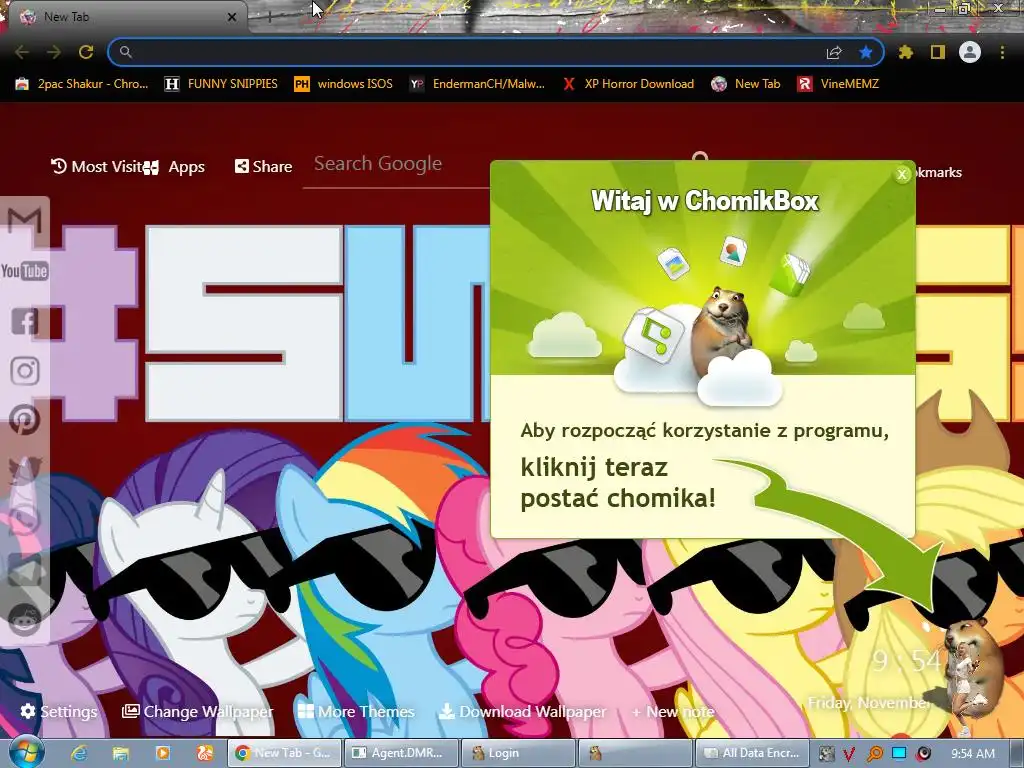The height and width of the screenshot is (768, 1024).
Task: Click Change Wallpaper
Action: [x=198, y=711]
